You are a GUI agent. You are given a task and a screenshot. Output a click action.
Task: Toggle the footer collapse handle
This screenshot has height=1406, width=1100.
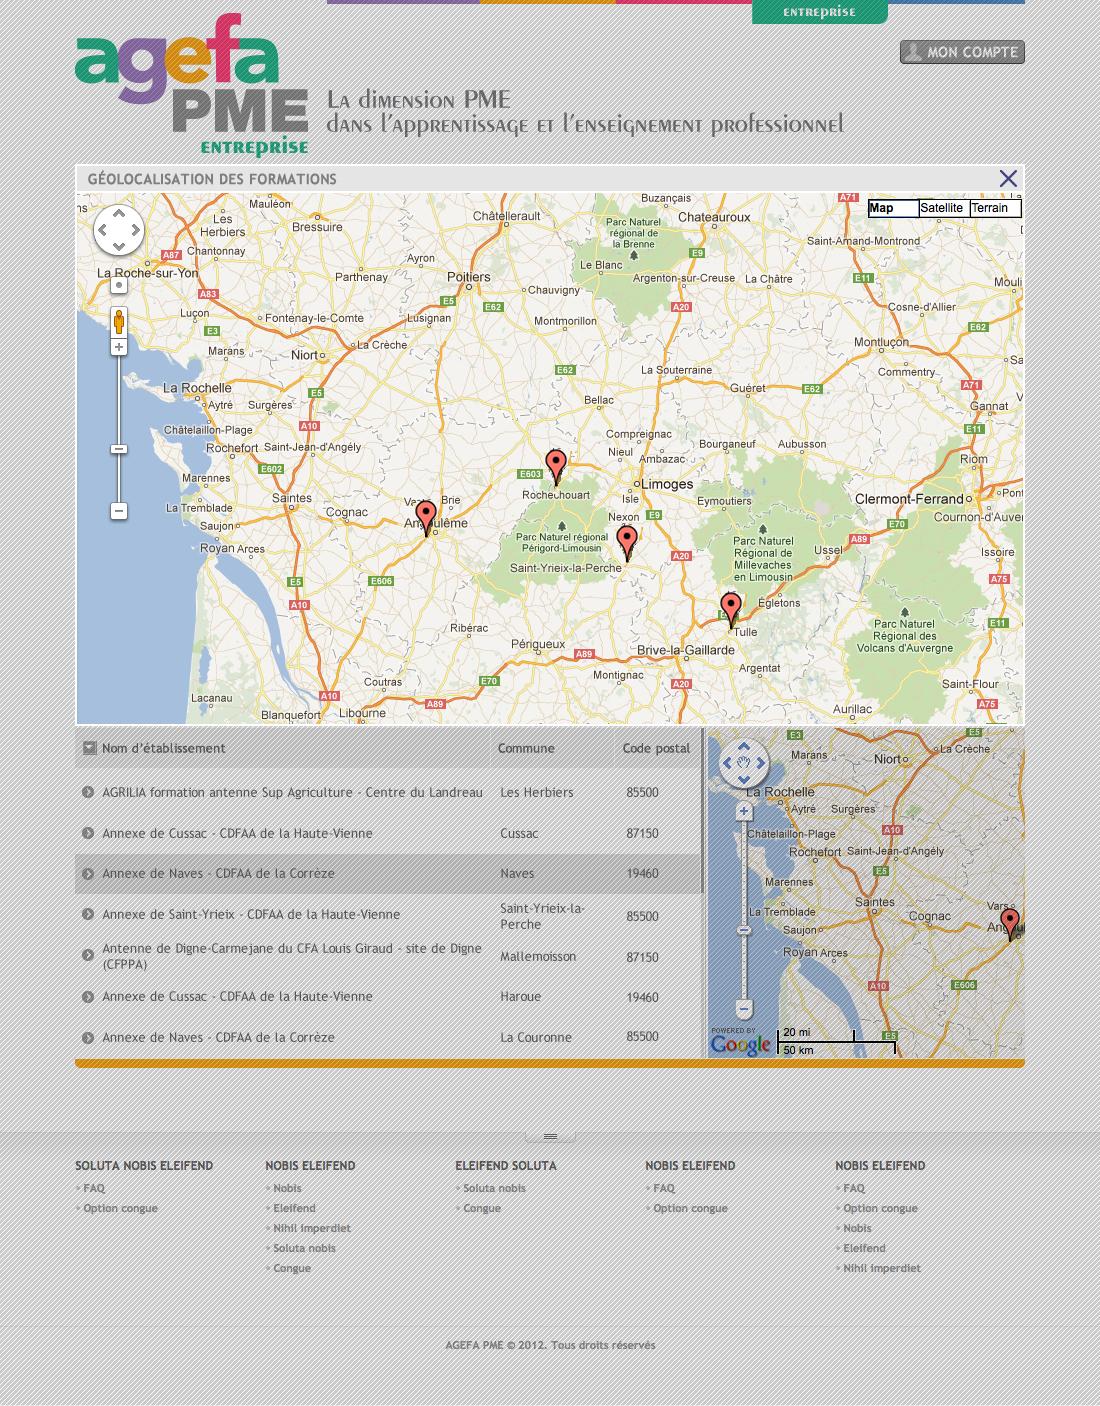[550, 1136]
